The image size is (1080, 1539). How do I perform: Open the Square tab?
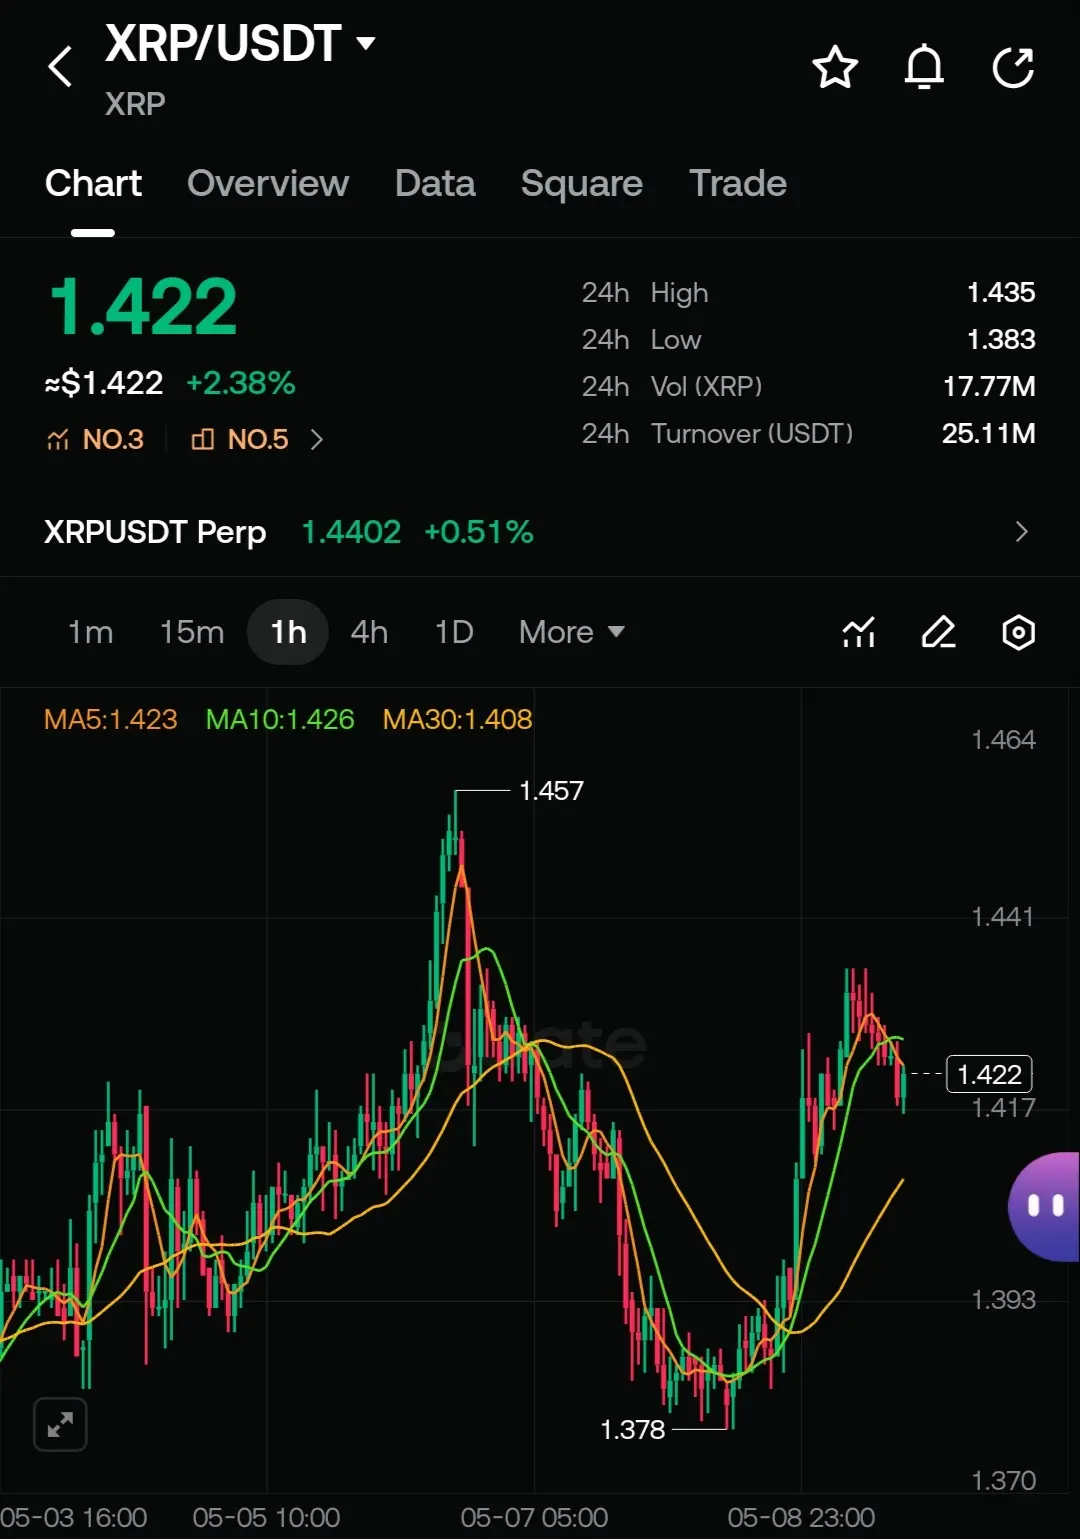click(x=581, y=183)
